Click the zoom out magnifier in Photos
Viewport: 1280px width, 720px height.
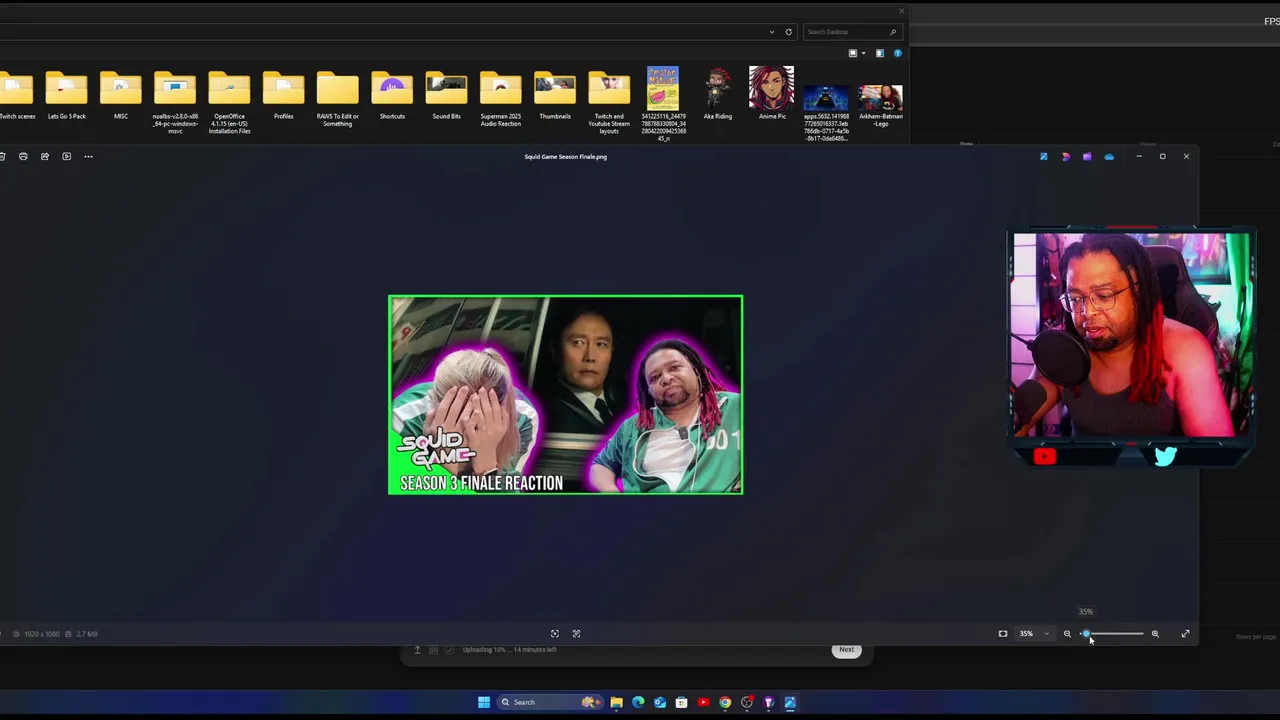point(1067,634)
